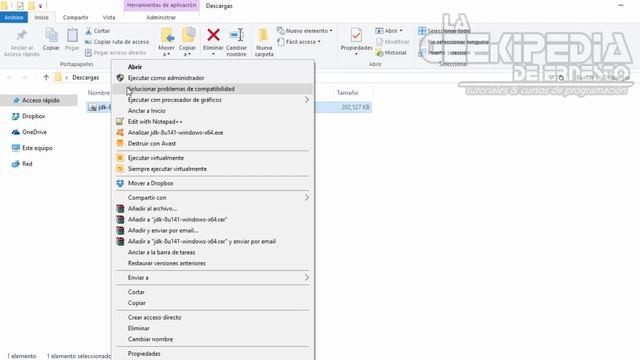Image resolution: width=640 pixels, height=360 pixels.
Task: Choose Anclar a Inicio
Action: pyautogui.click(x=213, y=111)
